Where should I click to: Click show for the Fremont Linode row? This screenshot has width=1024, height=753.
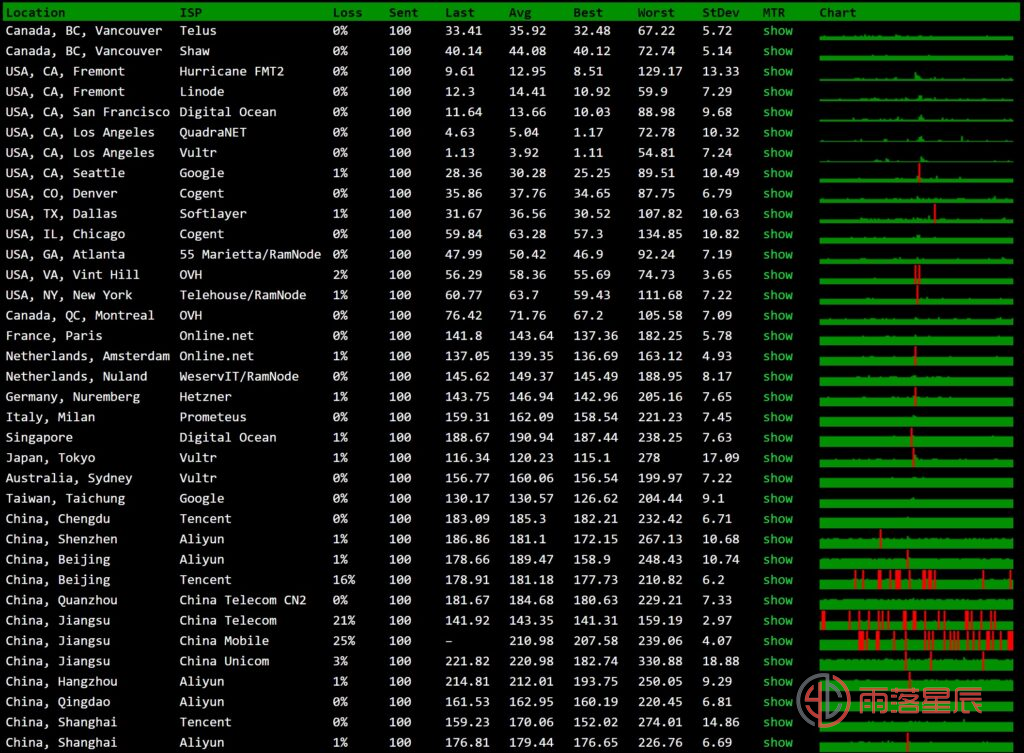[778, 91]
